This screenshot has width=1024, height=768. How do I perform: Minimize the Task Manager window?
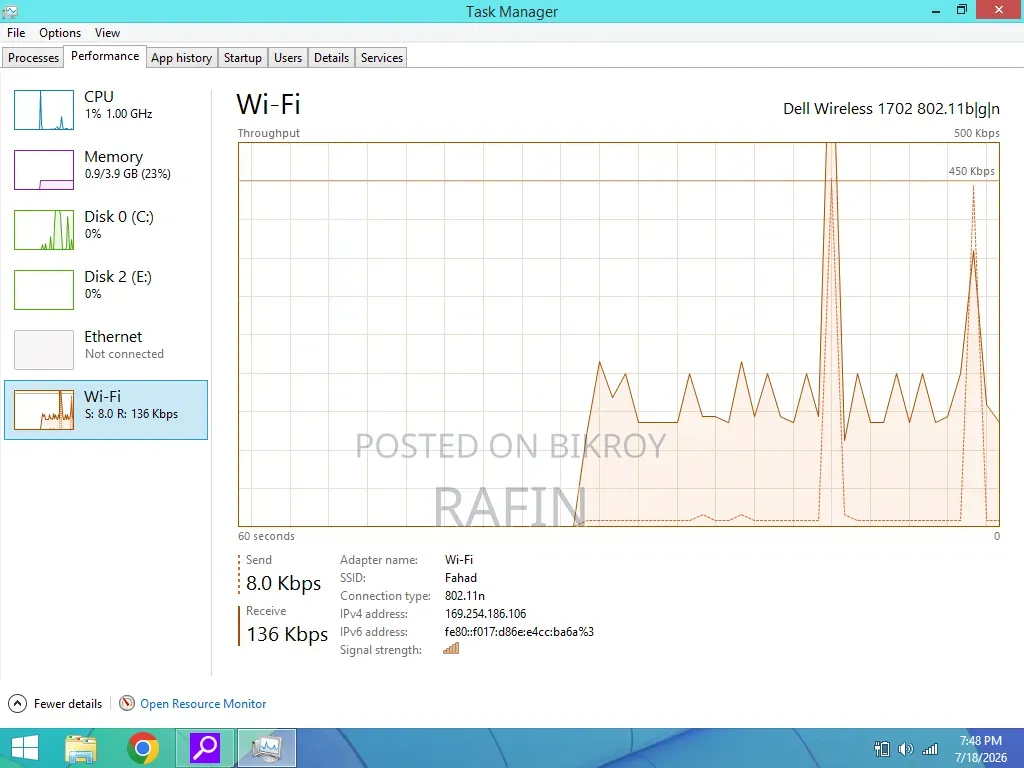tap(936, 11)
